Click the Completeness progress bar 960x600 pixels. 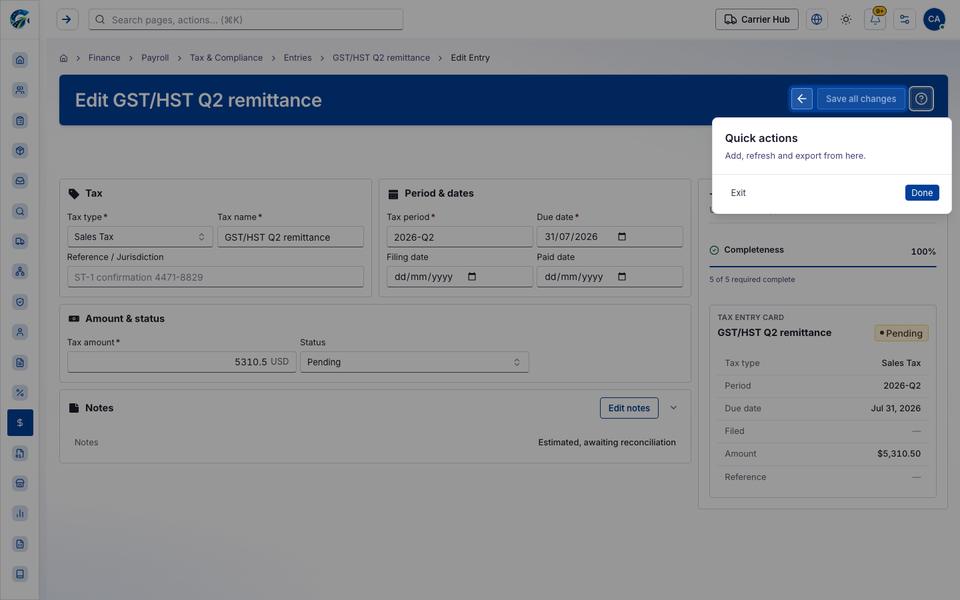pyautogui.click(x=822, y=266)
